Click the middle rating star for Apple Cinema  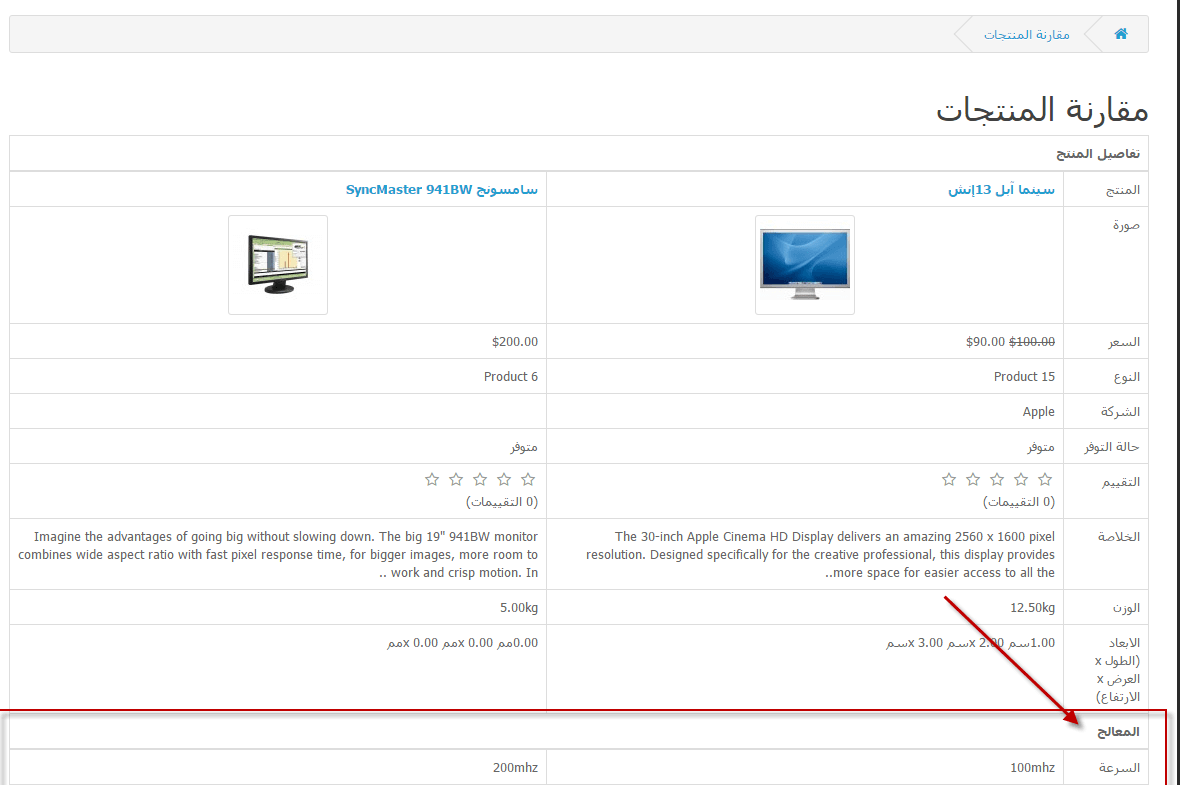[997, 479]
